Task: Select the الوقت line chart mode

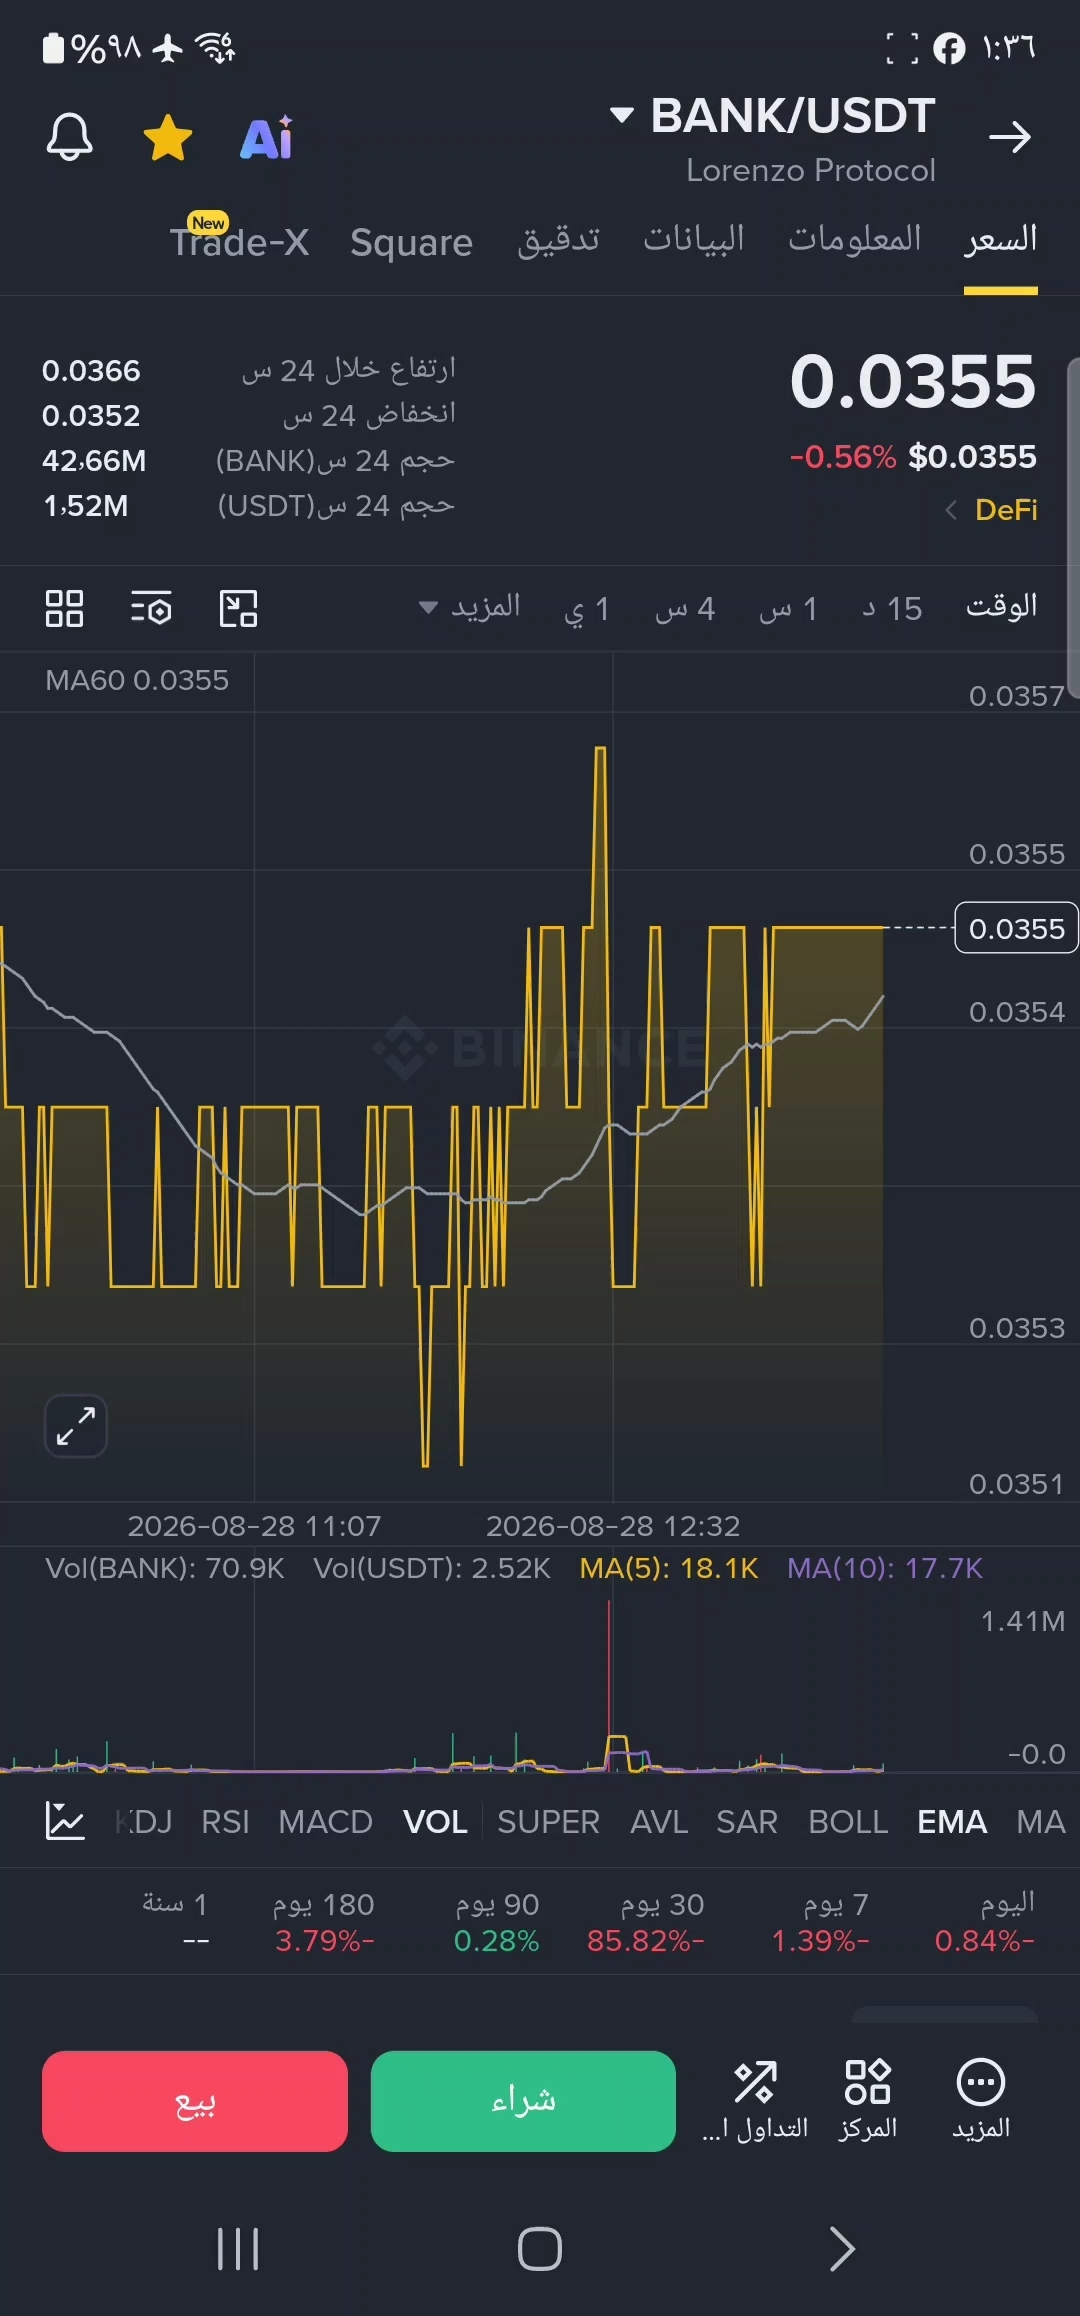Action: tap(1001, 607)
